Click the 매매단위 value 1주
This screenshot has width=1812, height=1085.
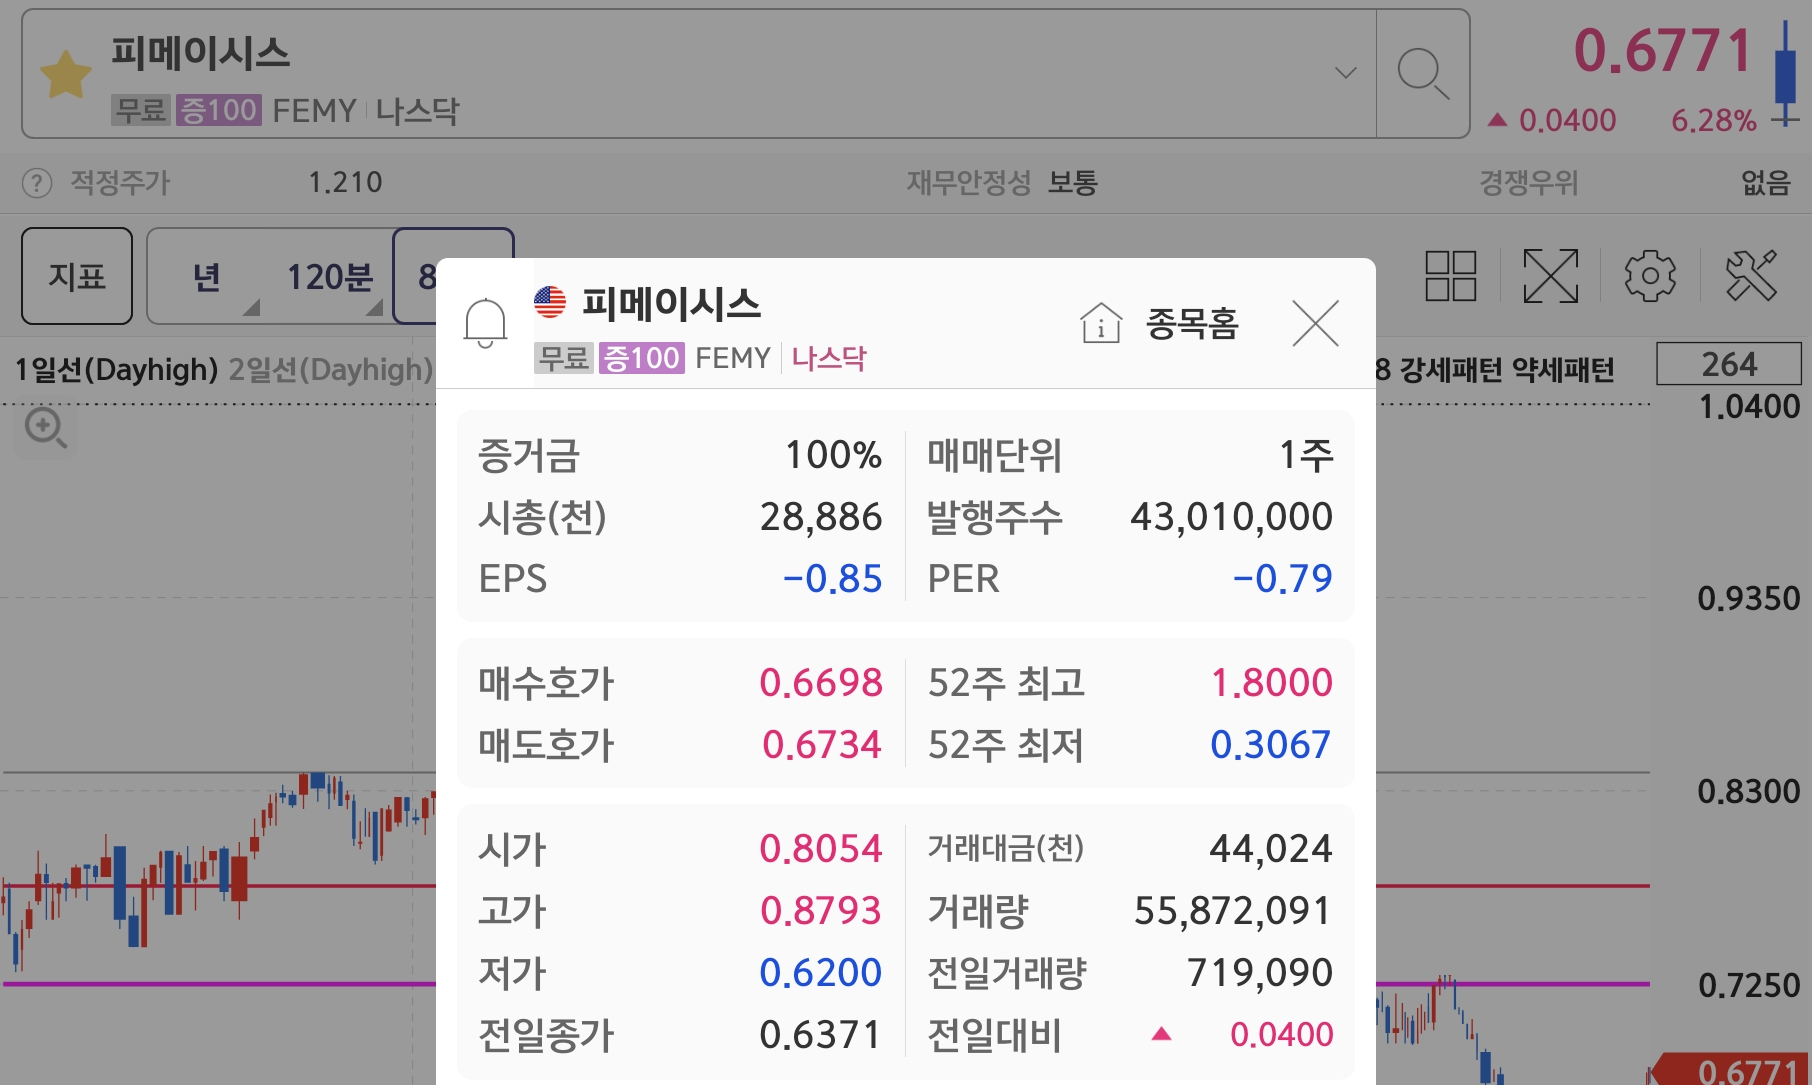tap(1306, 455)
